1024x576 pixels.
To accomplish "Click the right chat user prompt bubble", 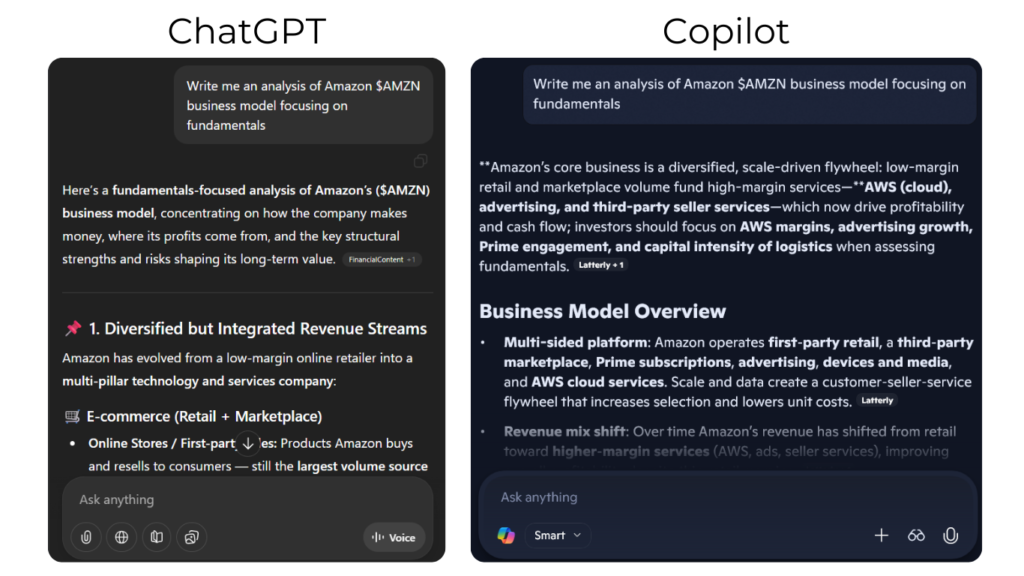I will [749, 94].
